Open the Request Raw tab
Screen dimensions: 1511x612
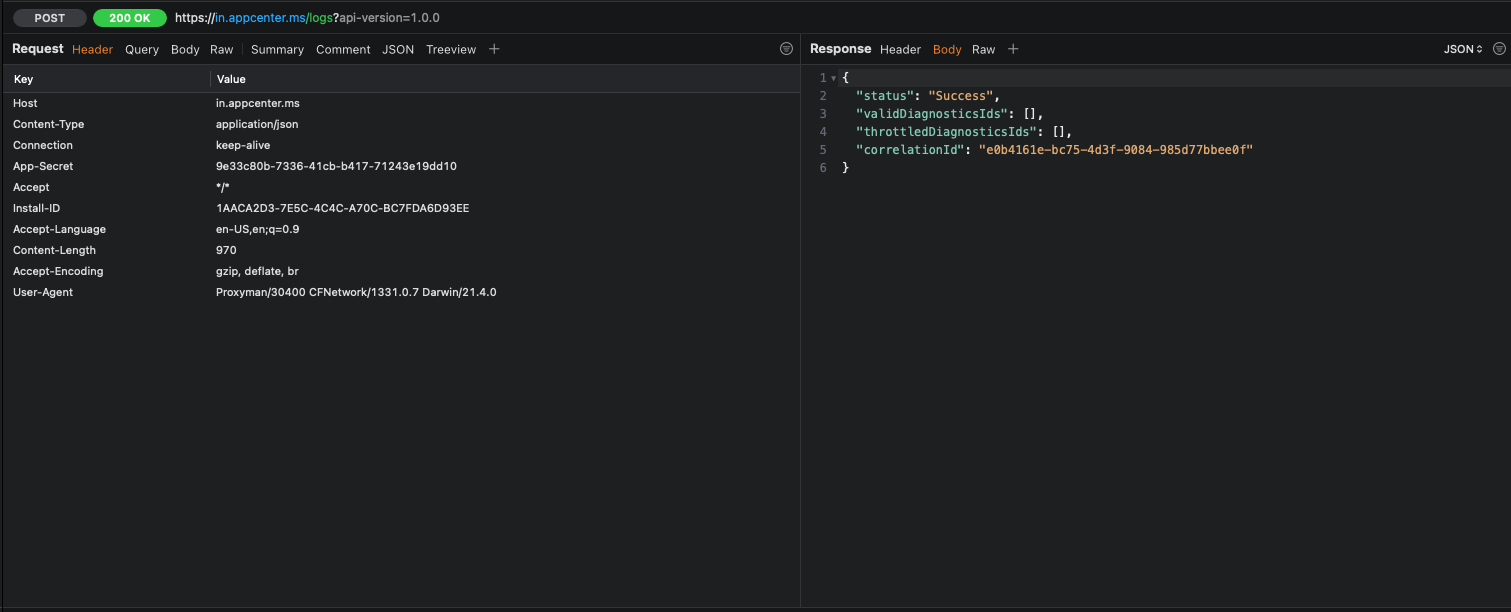(x=222, y=49)
